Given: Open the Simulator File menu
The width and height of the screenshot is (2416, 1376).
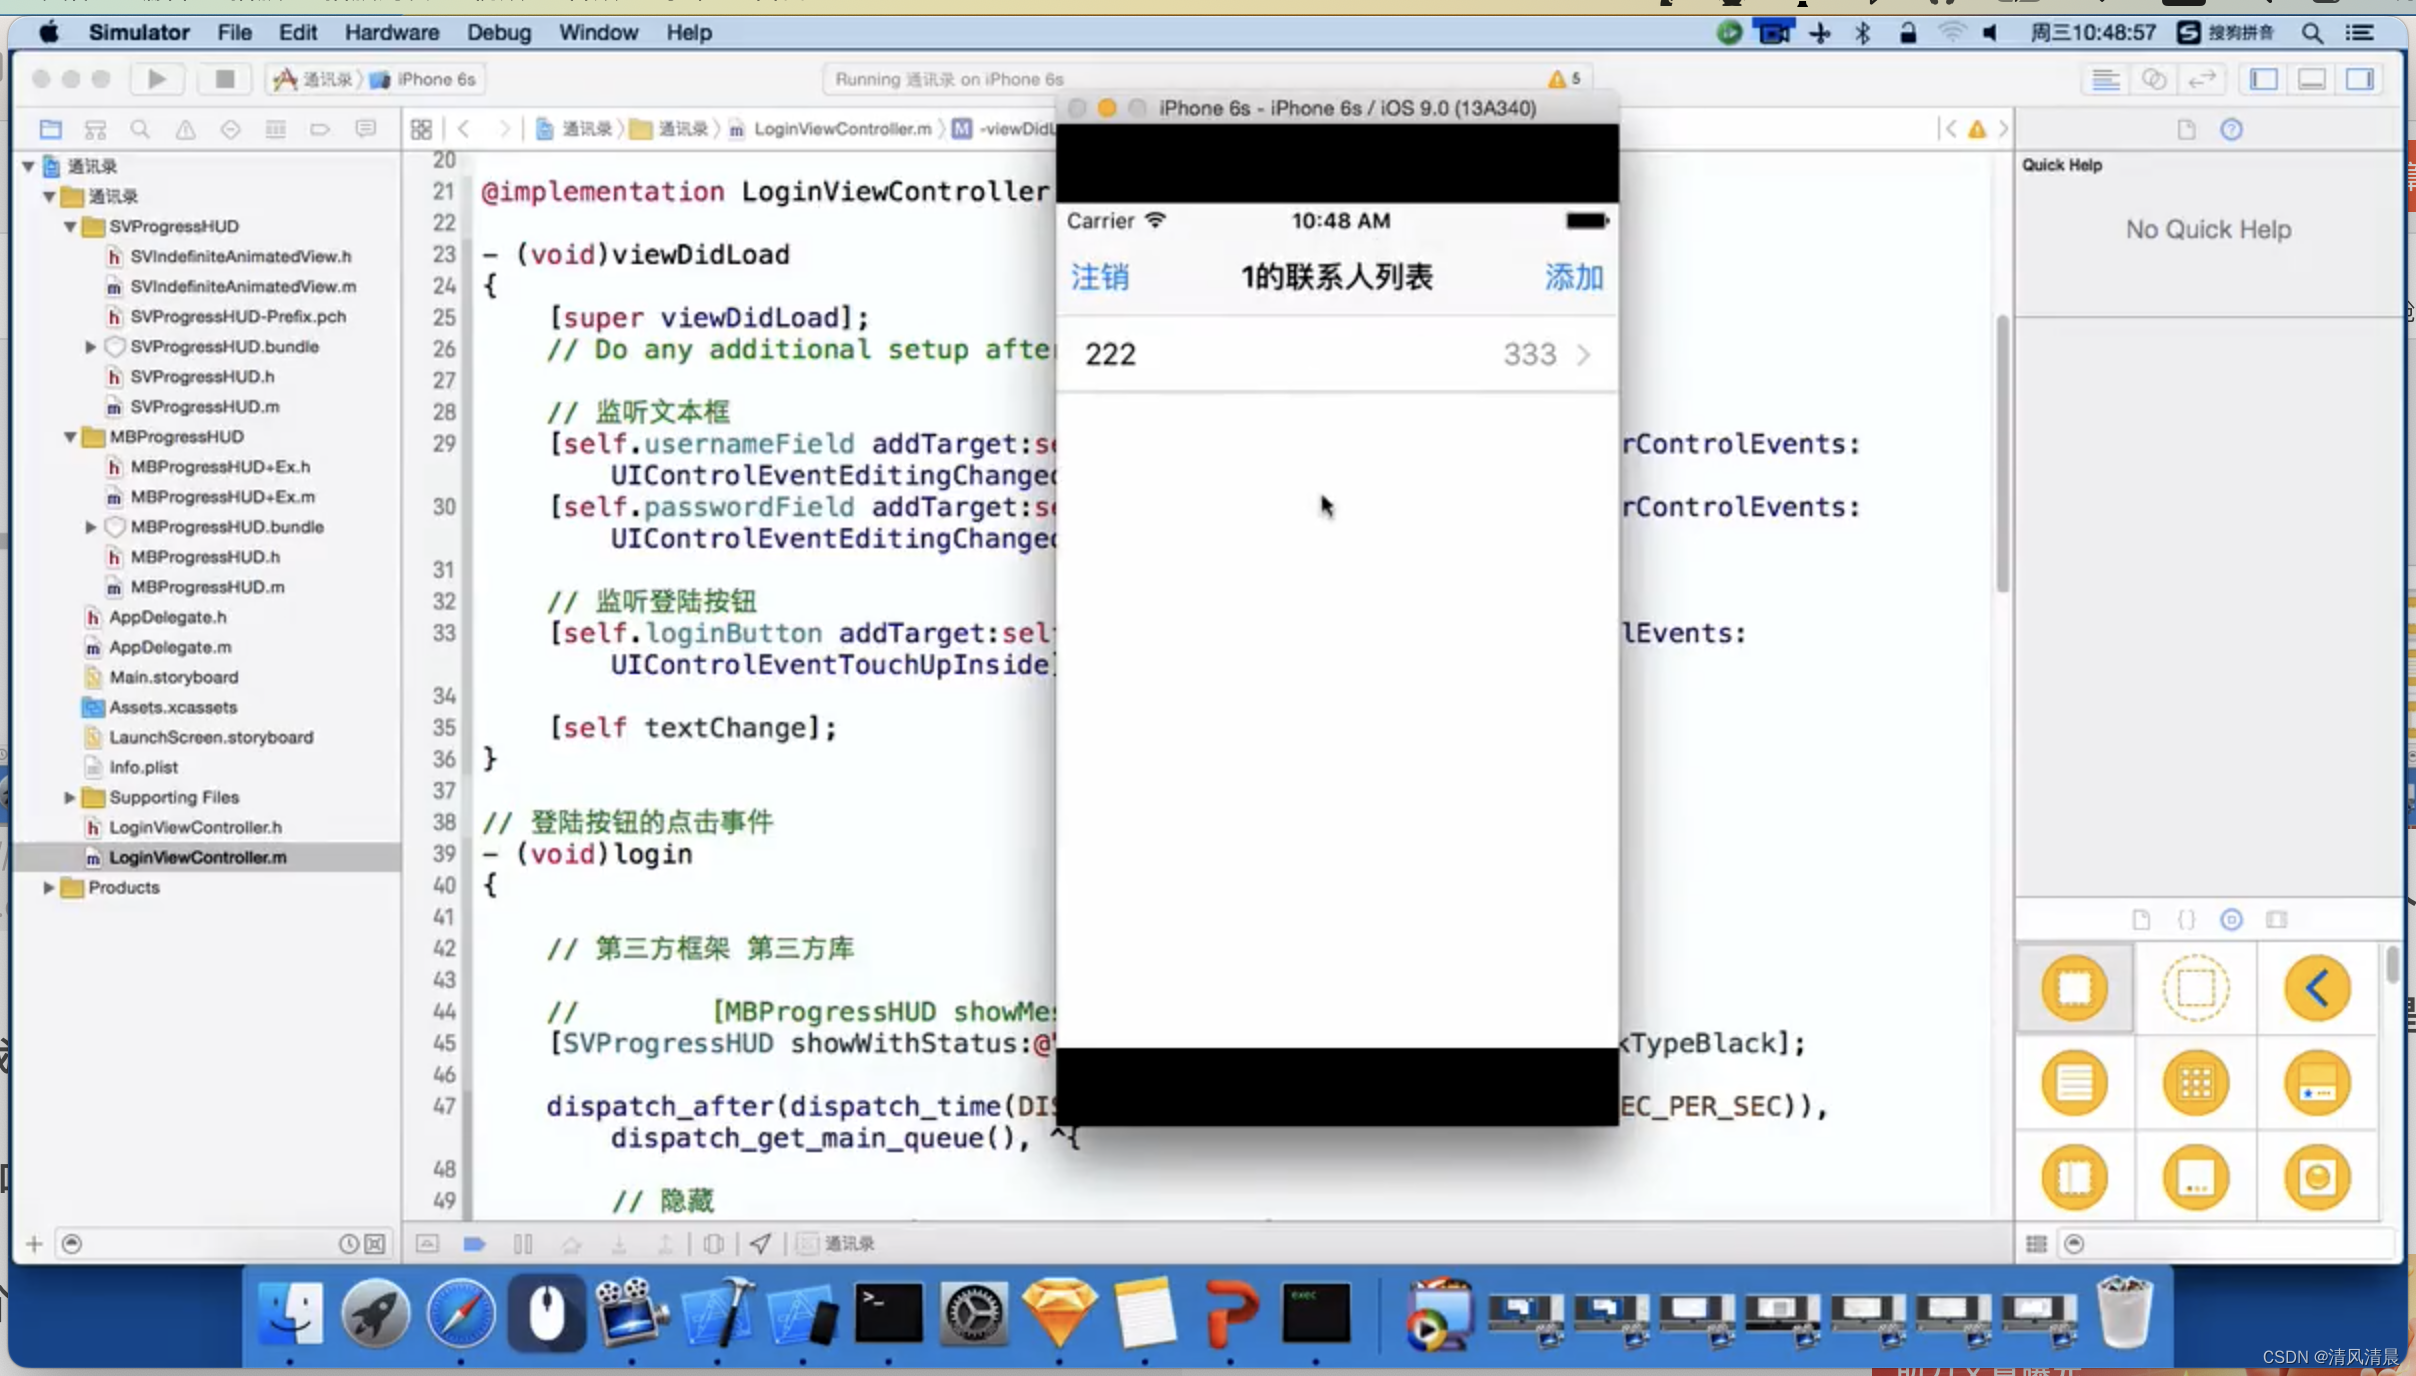Looking at the screenshot, I should coord(235,33).
